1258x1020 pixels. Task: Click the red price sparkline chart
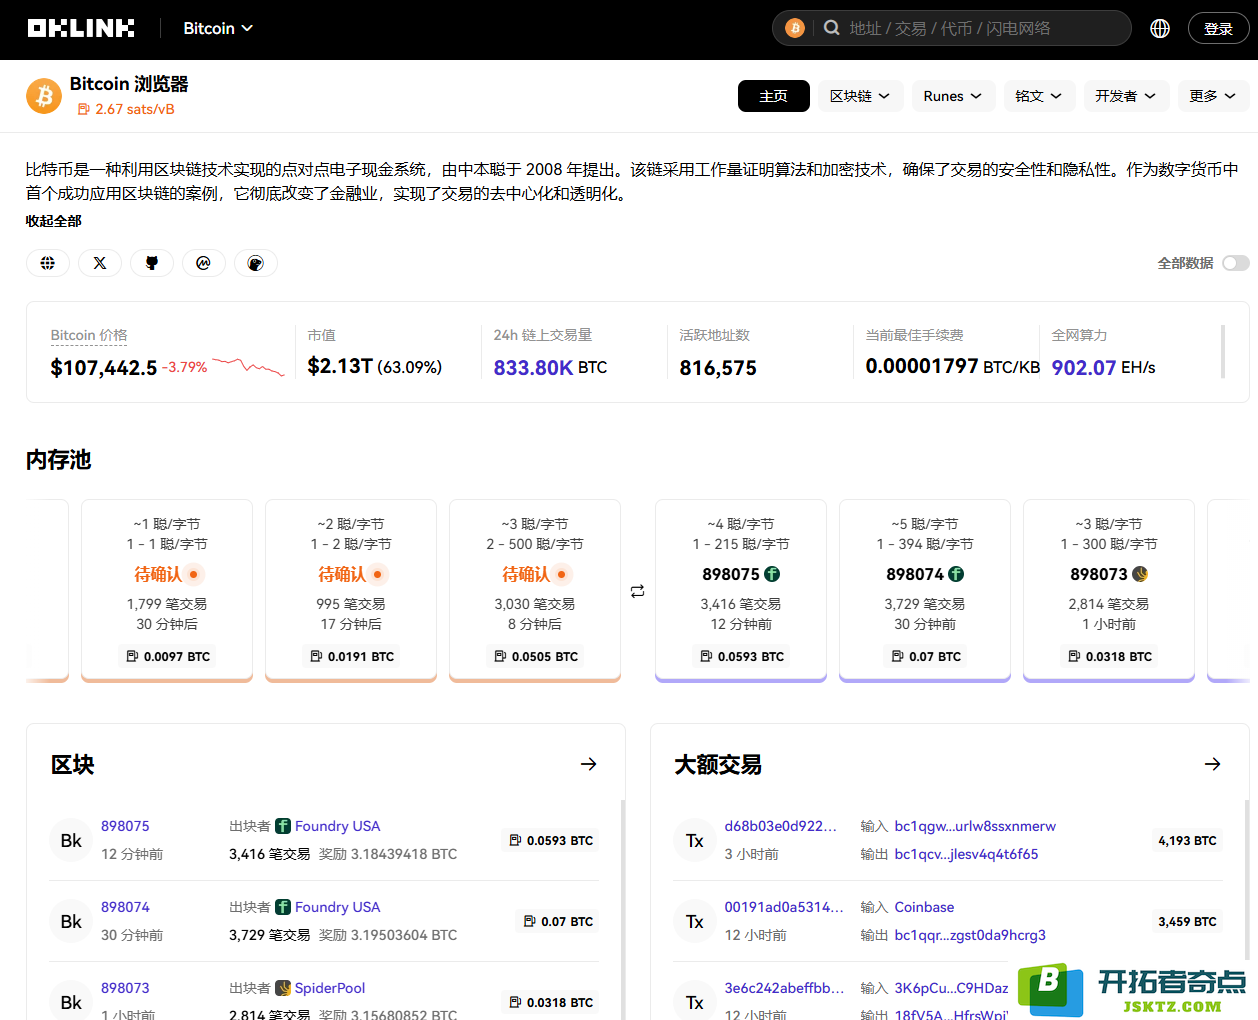click(249, 367)
